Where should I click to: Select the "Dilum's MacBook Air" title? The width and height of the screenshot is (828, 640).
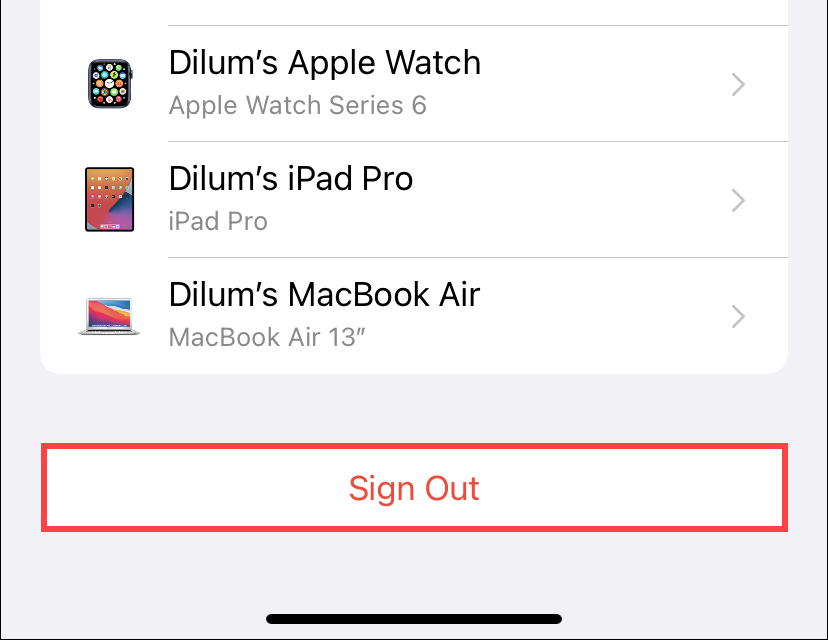pos(324,295)
